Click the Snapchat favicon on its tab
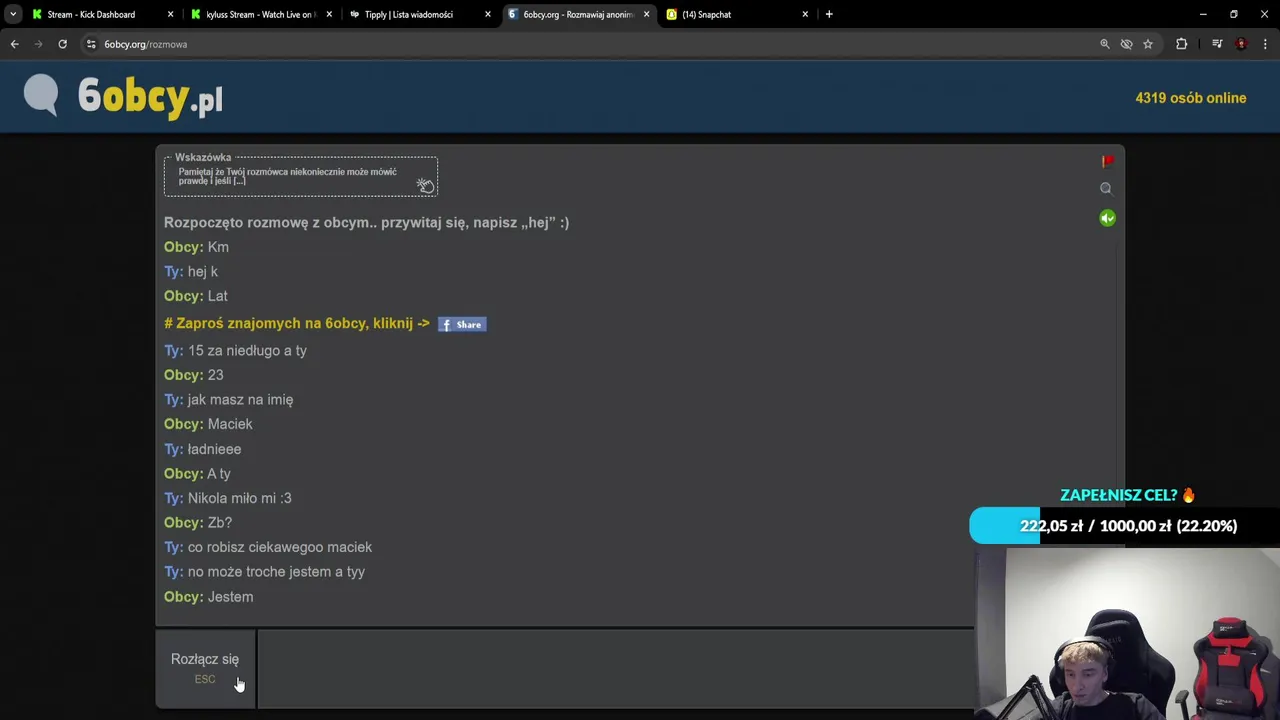Screen dimensions: 1280x720 coord(672,14)
